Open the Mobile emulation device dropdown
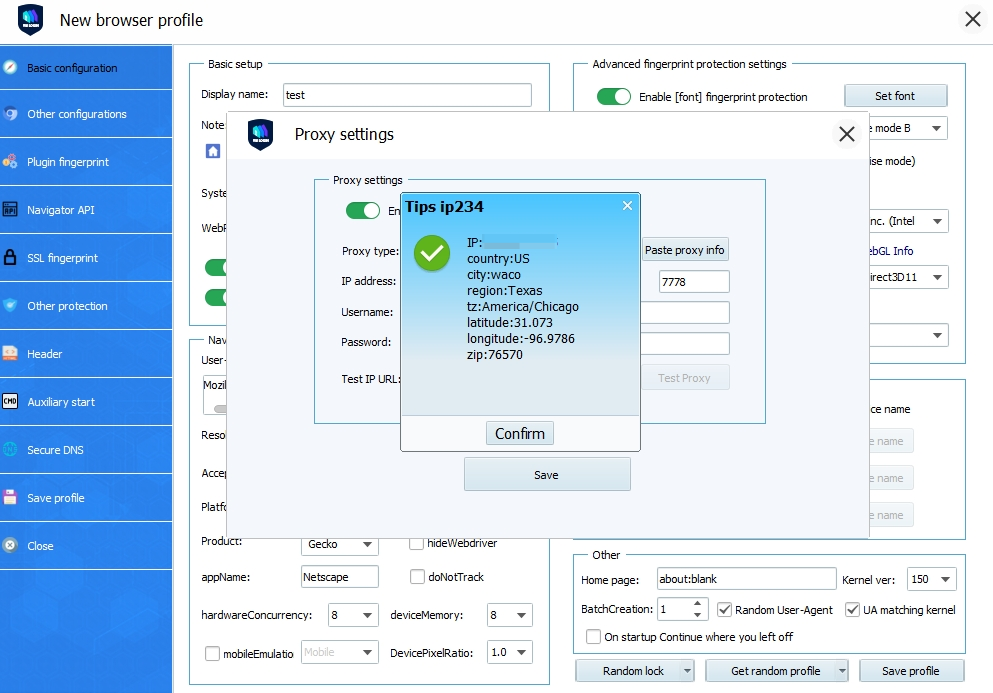Viewport: 993px width, 693px height. (339, 652)
